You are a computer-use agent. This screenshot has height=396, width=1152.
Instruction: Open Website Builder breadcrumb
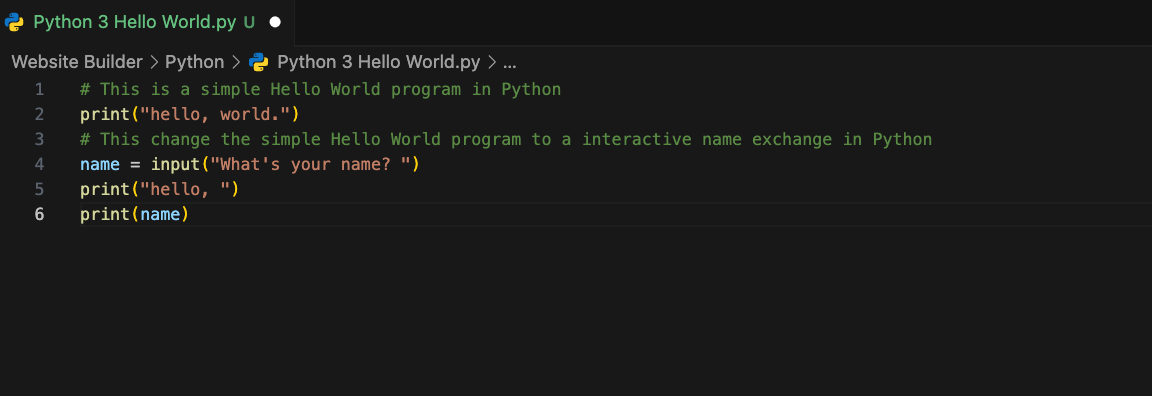pos(77,62)
